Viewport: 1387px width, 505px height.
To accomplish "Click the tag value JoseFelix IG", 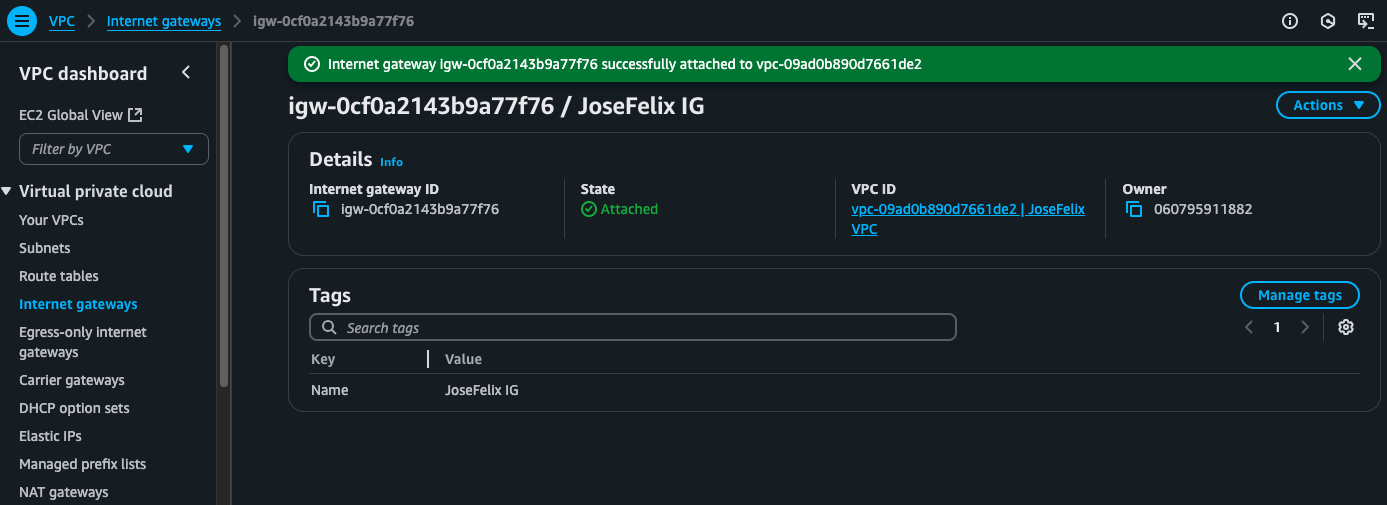I will click(x=482, y=390).
